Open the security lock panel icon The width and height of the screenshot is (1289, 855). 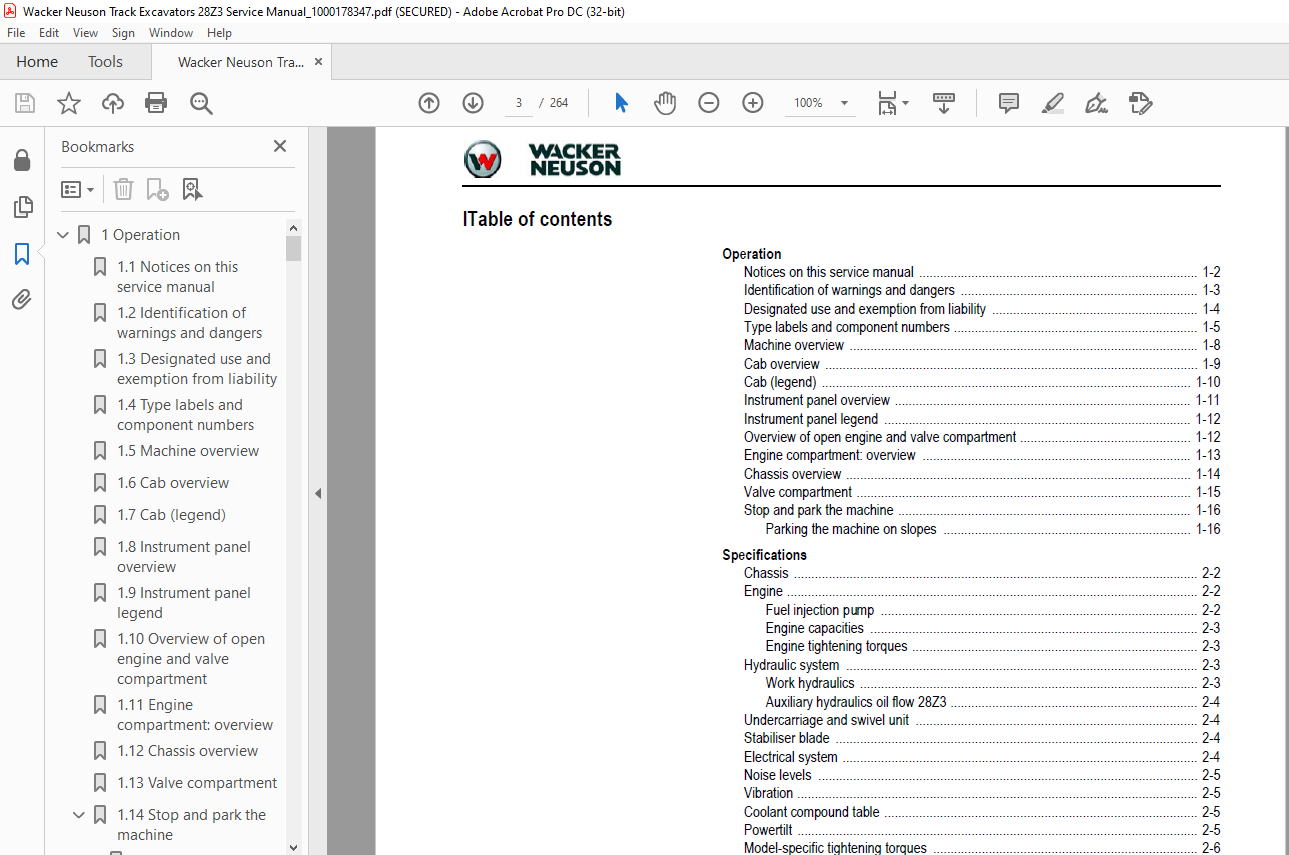tap(22, 160)
